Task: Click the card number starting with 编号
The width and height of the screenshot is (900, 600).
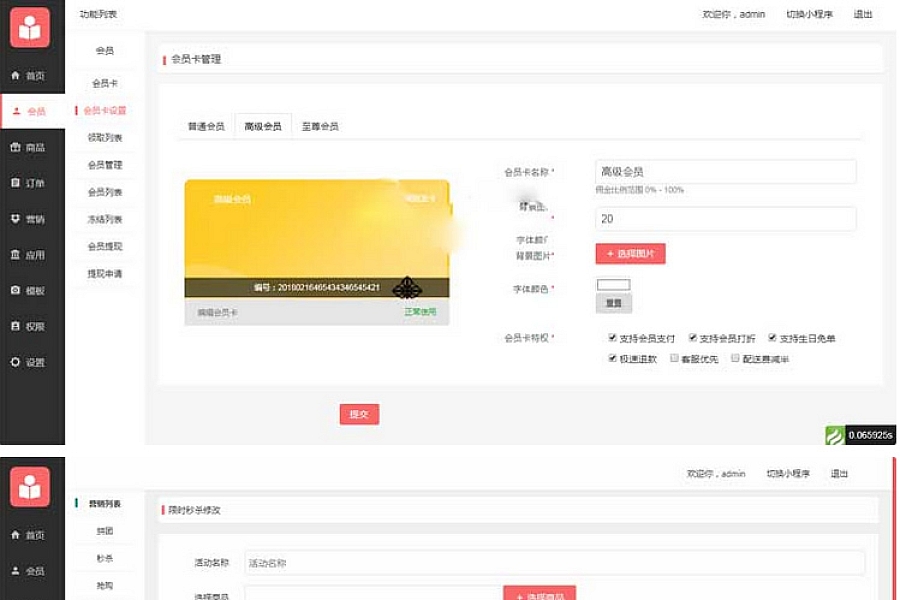Action: tap(317, 287)
